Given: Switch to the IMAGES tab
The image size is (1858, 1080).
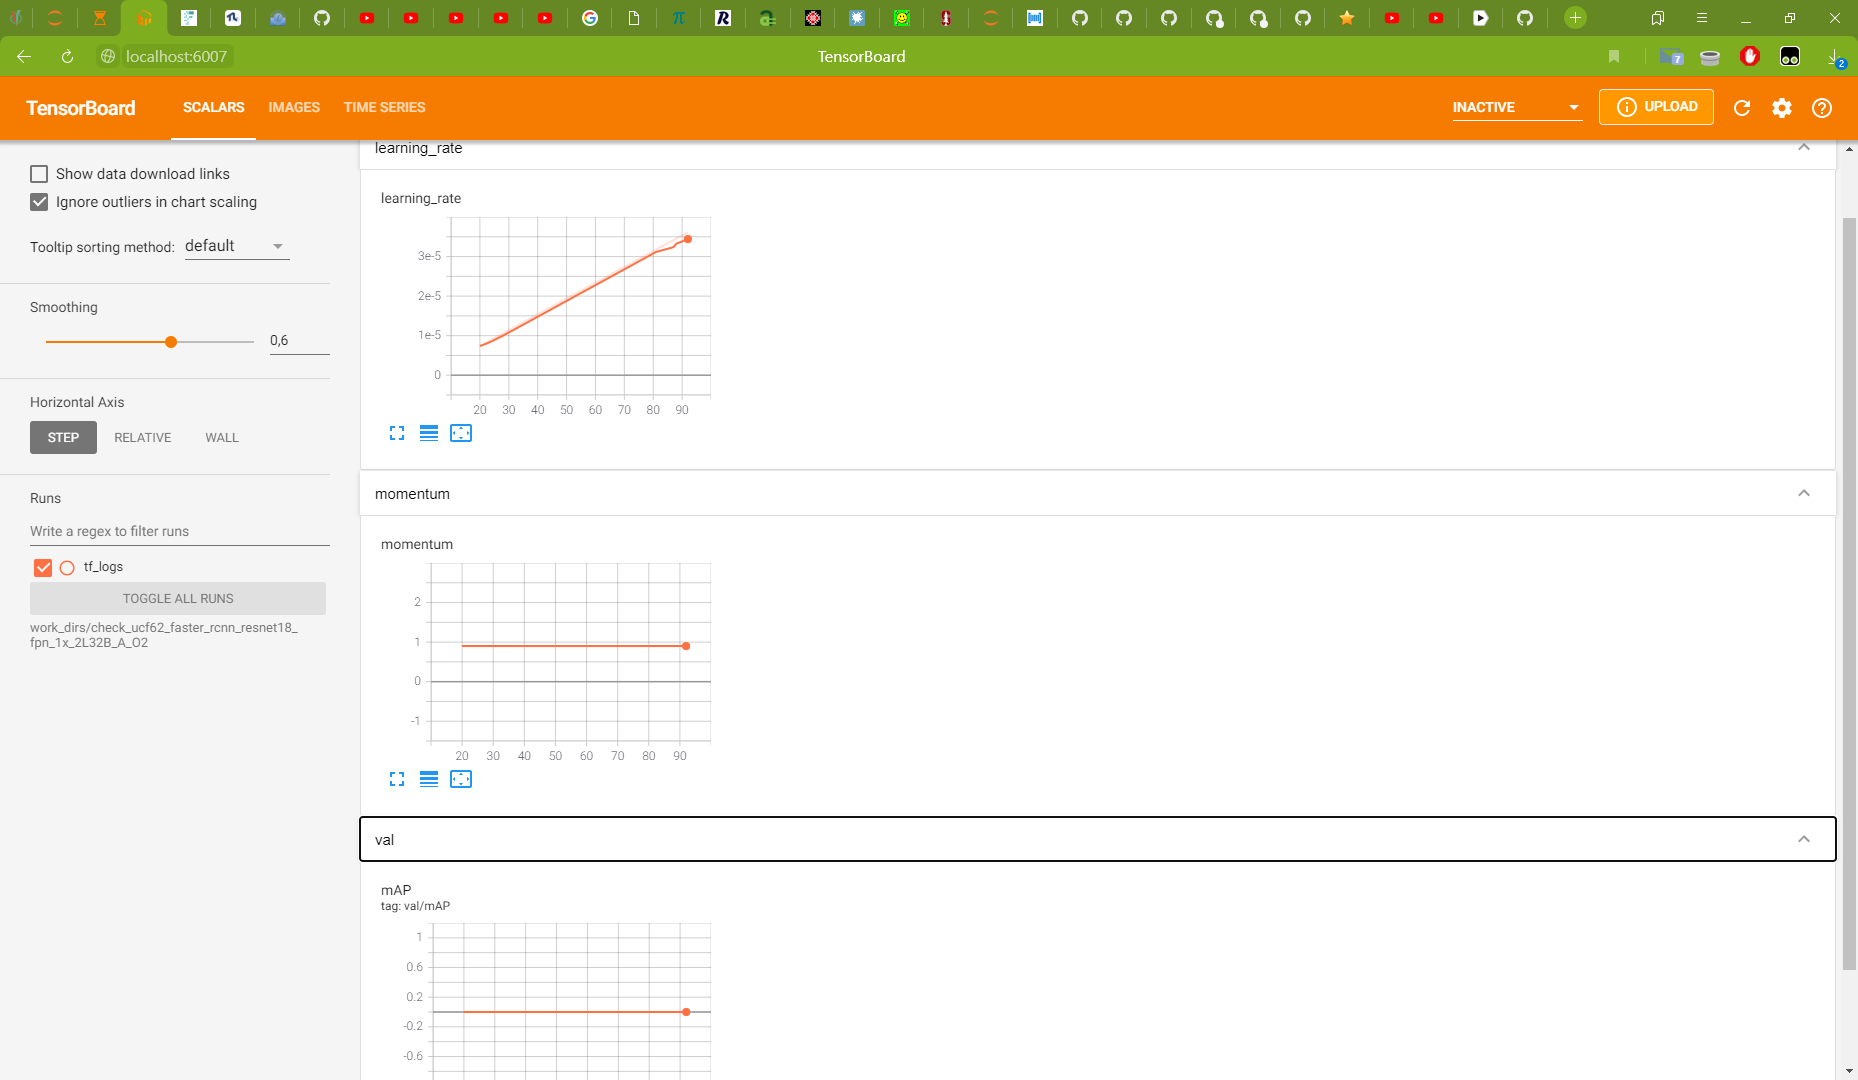Looking at the screenshot, I should [x=293, y=107].
